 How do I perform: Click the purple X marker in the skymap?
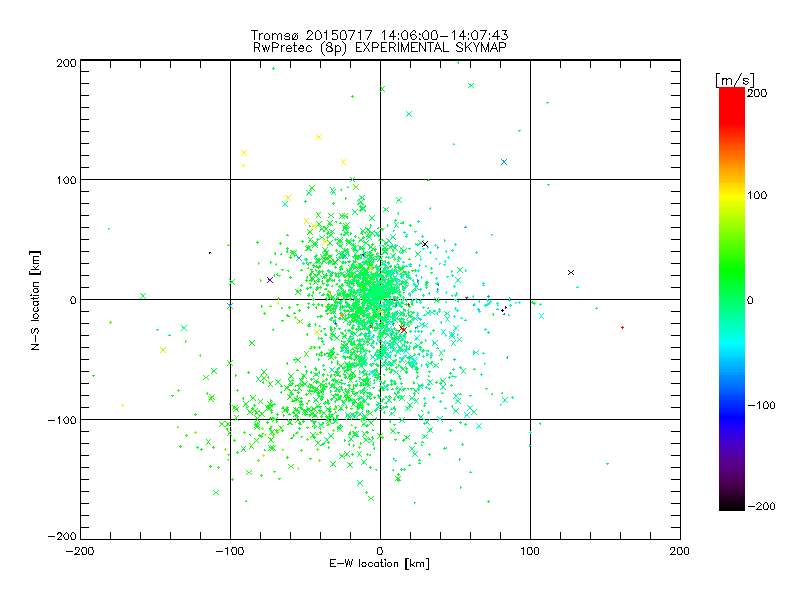click(x=270, y=280)
